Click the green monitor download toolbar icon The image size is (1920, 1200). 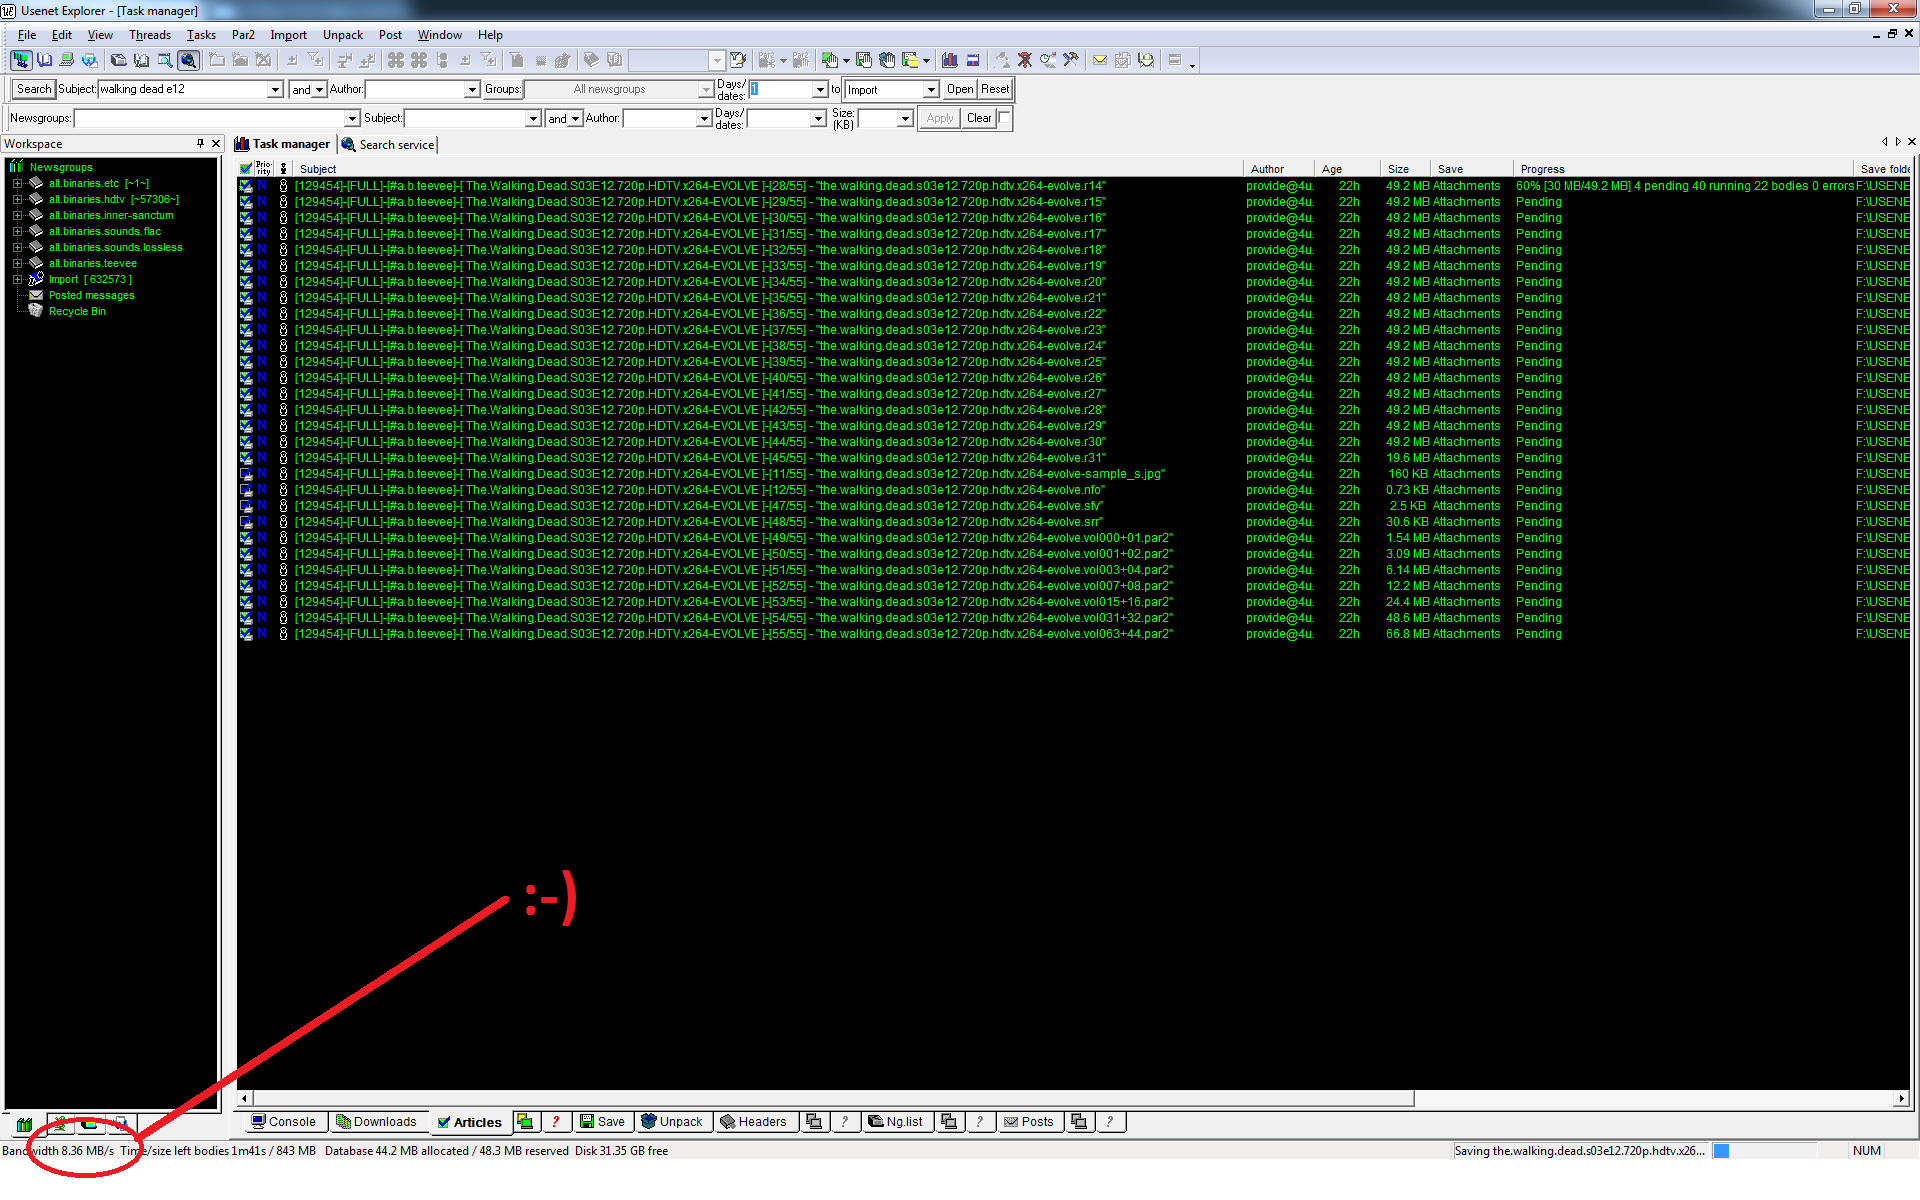[x=828, y=60]
